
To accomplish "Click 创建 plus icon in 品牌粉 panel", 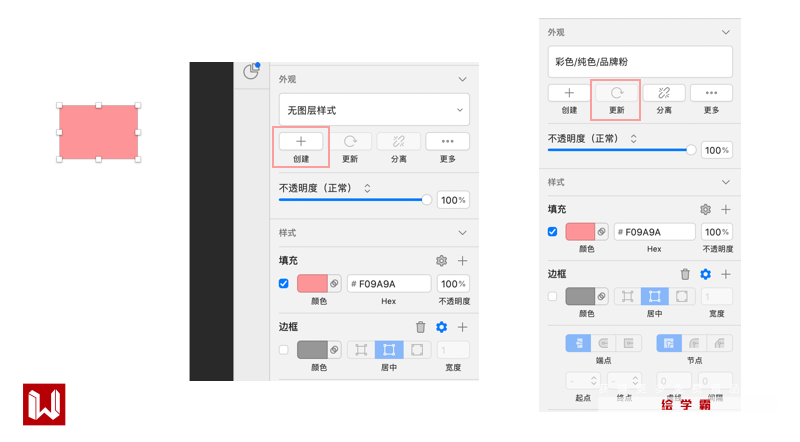I will (569, 93).
